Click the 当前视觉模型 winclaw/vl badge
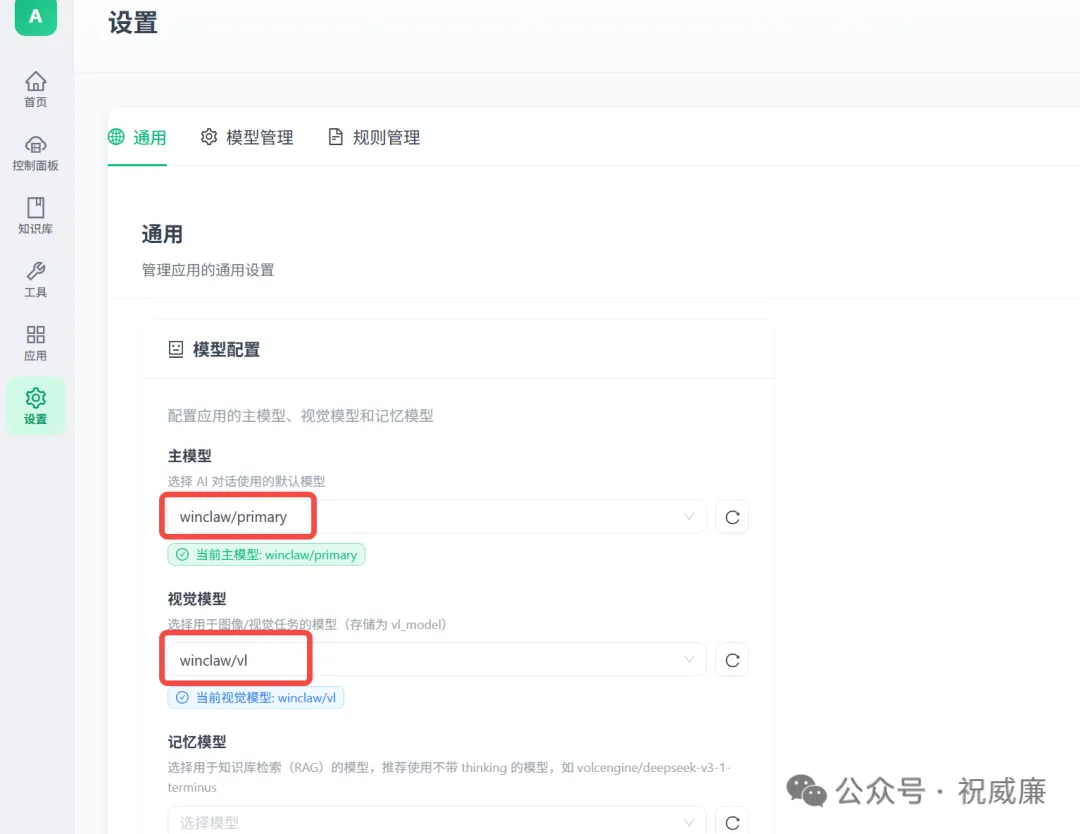Viewport: 1080px width, 834px height. [x=256, y=697]
